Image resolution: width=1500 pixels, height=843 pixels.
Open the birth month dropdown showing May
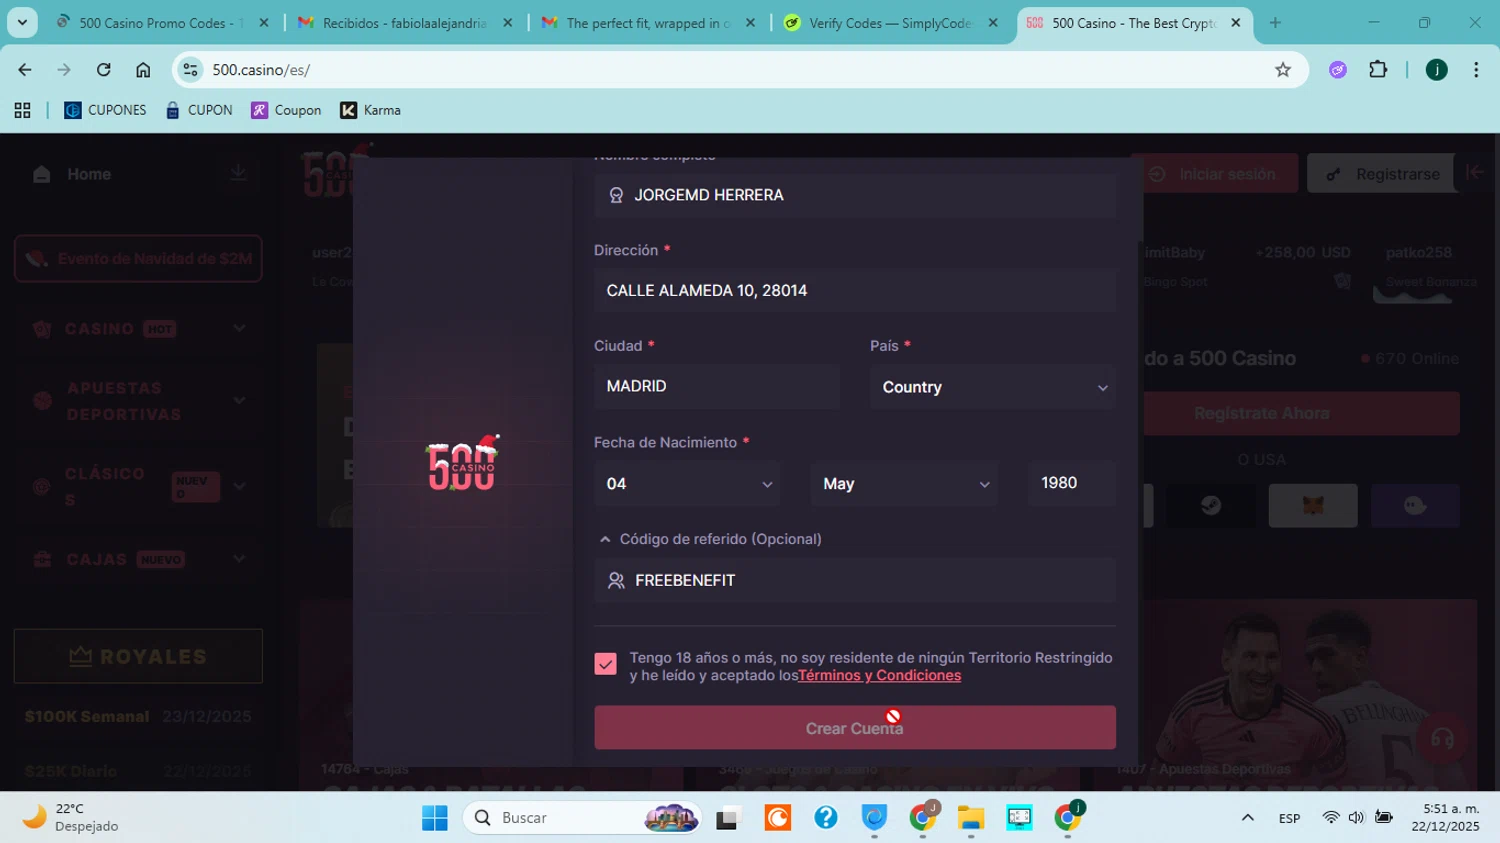coord(904,484)
